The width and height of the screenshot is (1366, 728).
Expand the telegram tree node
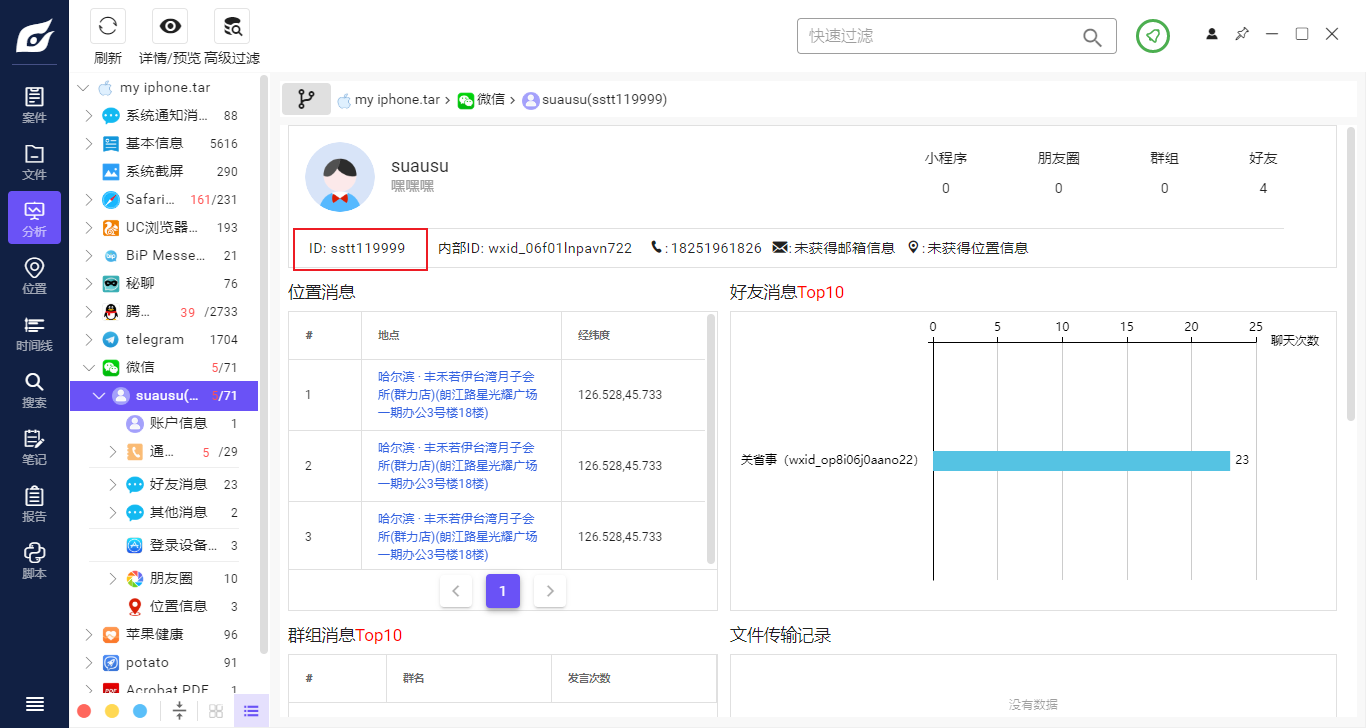(89, 340)
